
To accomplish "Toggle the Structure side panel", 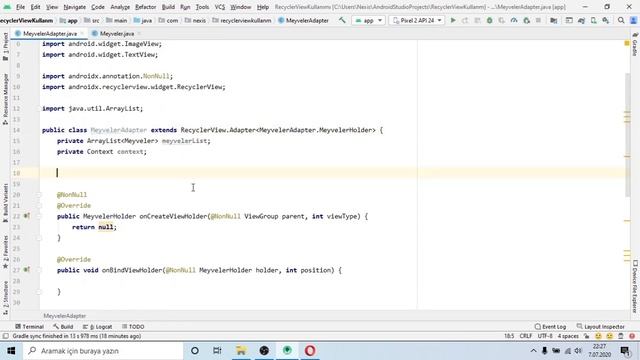I will click(5, 298).
